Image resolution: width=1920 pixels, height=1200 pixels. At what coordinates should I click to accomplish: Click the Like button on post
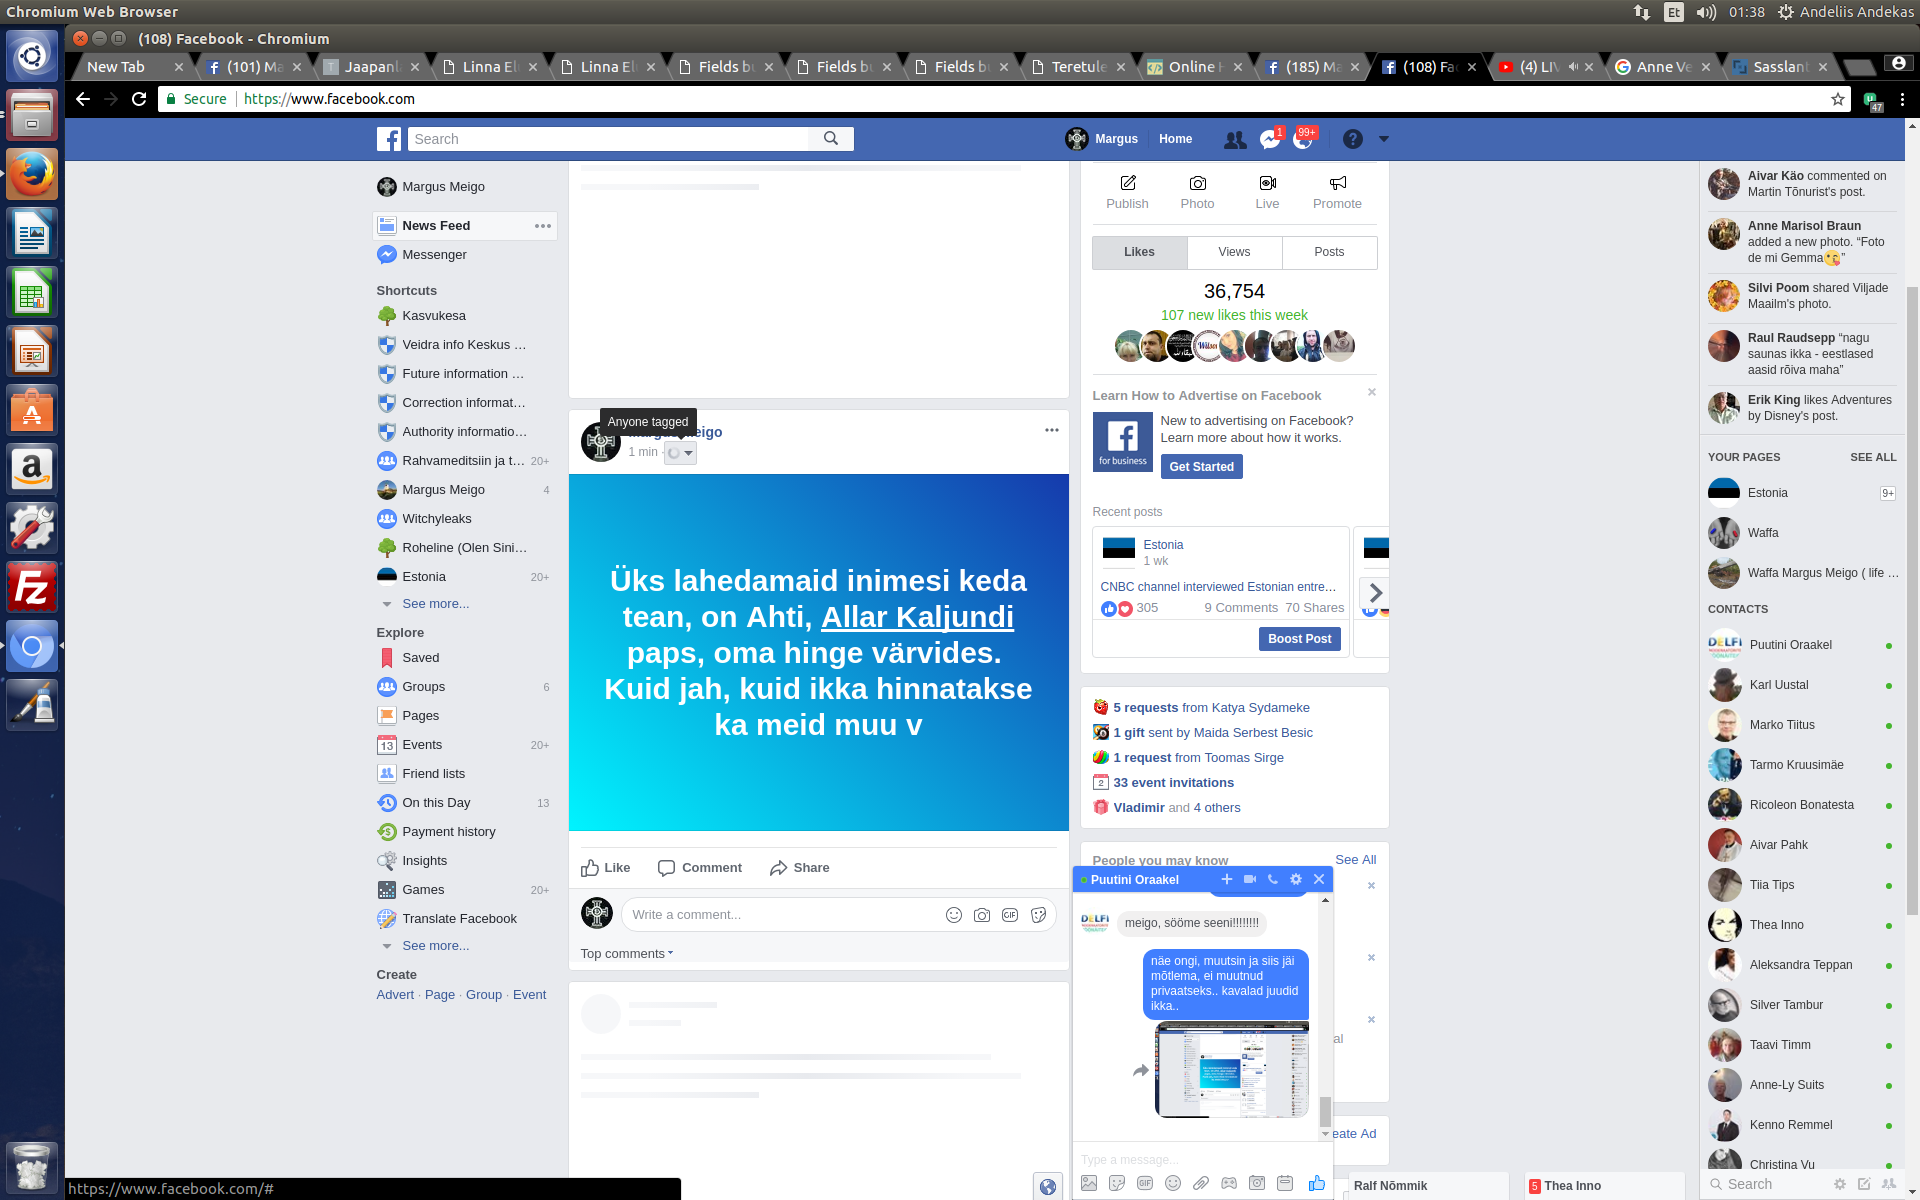click(606, 868)
